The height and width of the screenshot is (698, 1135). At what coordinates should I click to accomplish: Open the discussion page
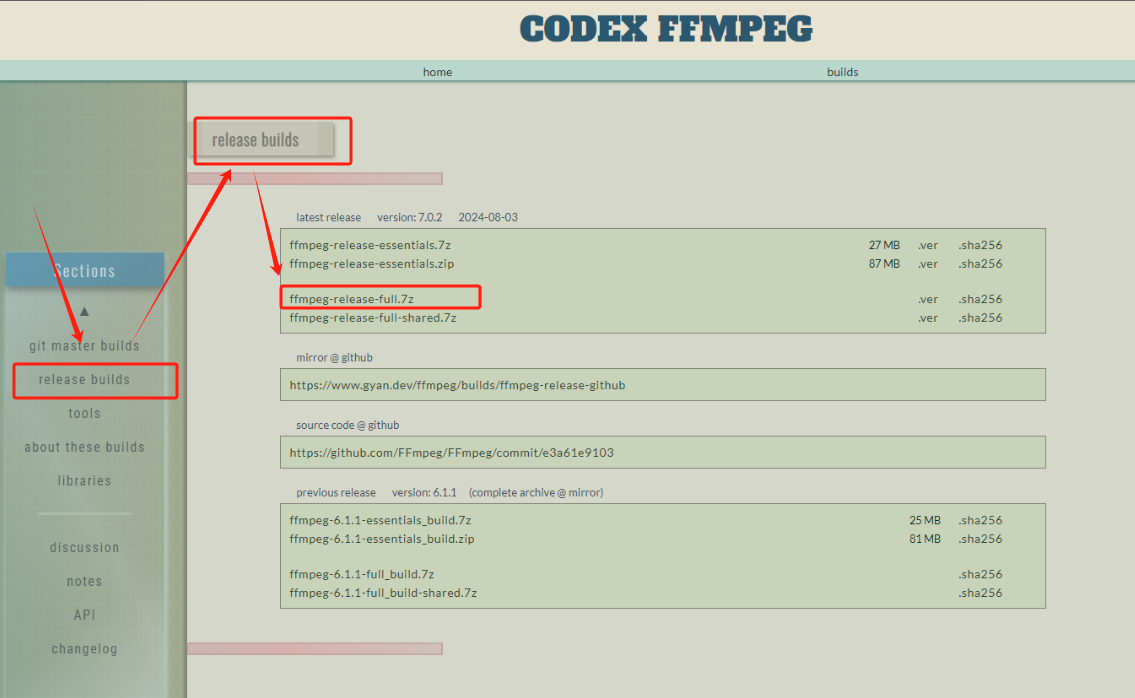pos(84,547)
